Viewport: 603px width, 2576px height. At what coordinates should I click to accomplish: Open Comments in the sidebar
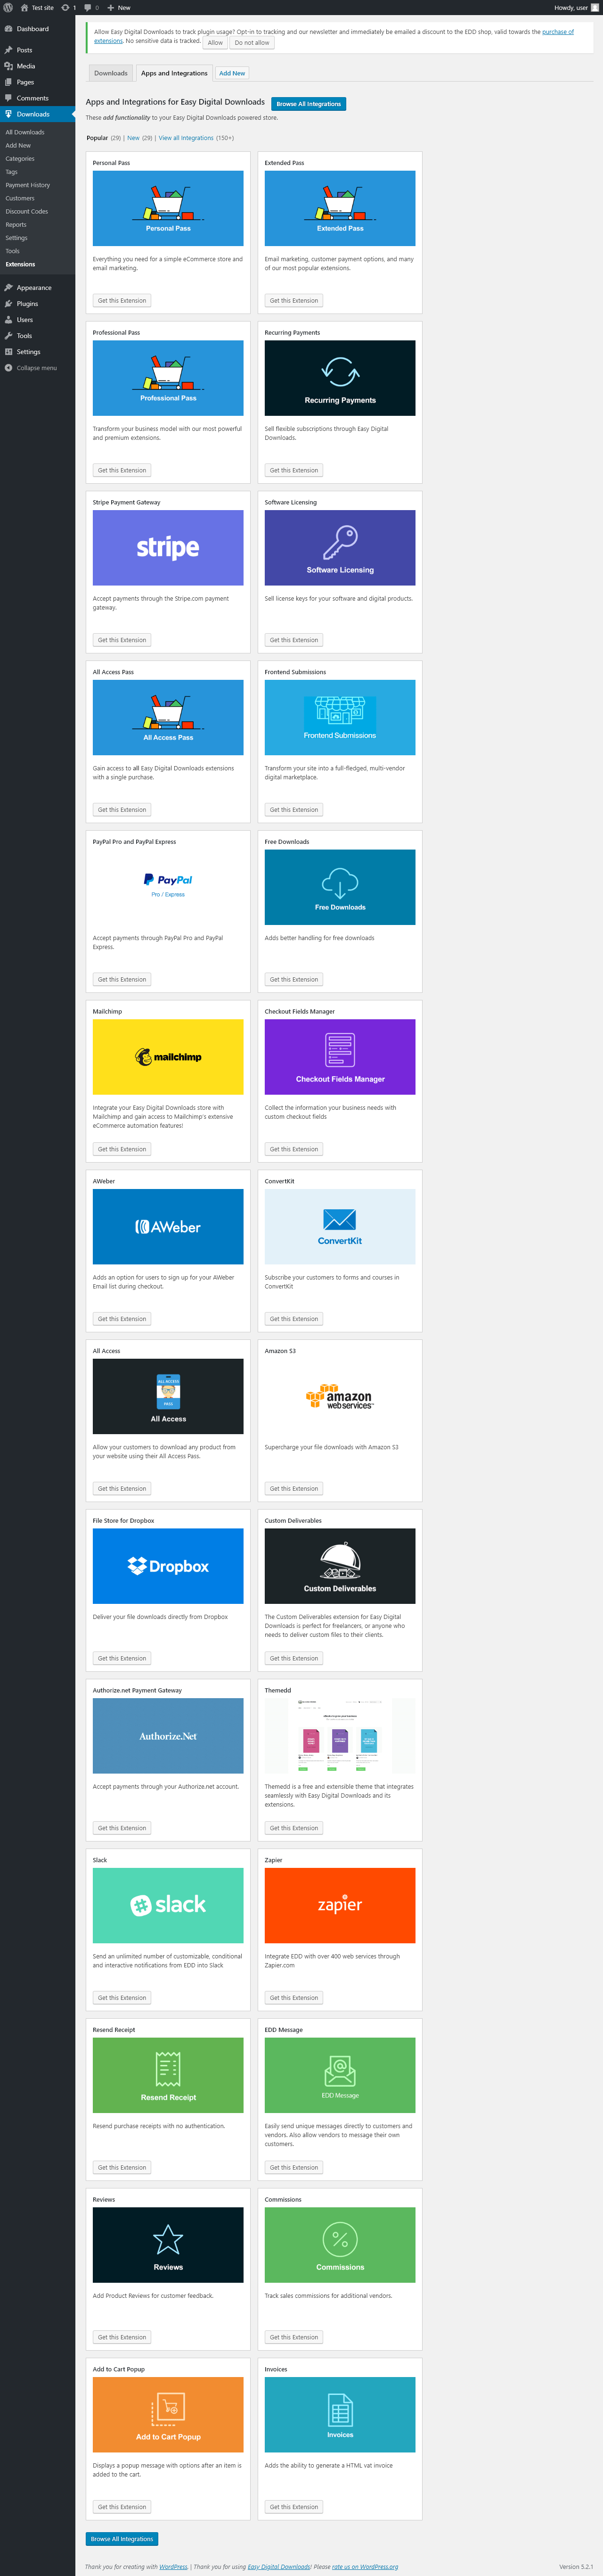[x=37, y=98]
